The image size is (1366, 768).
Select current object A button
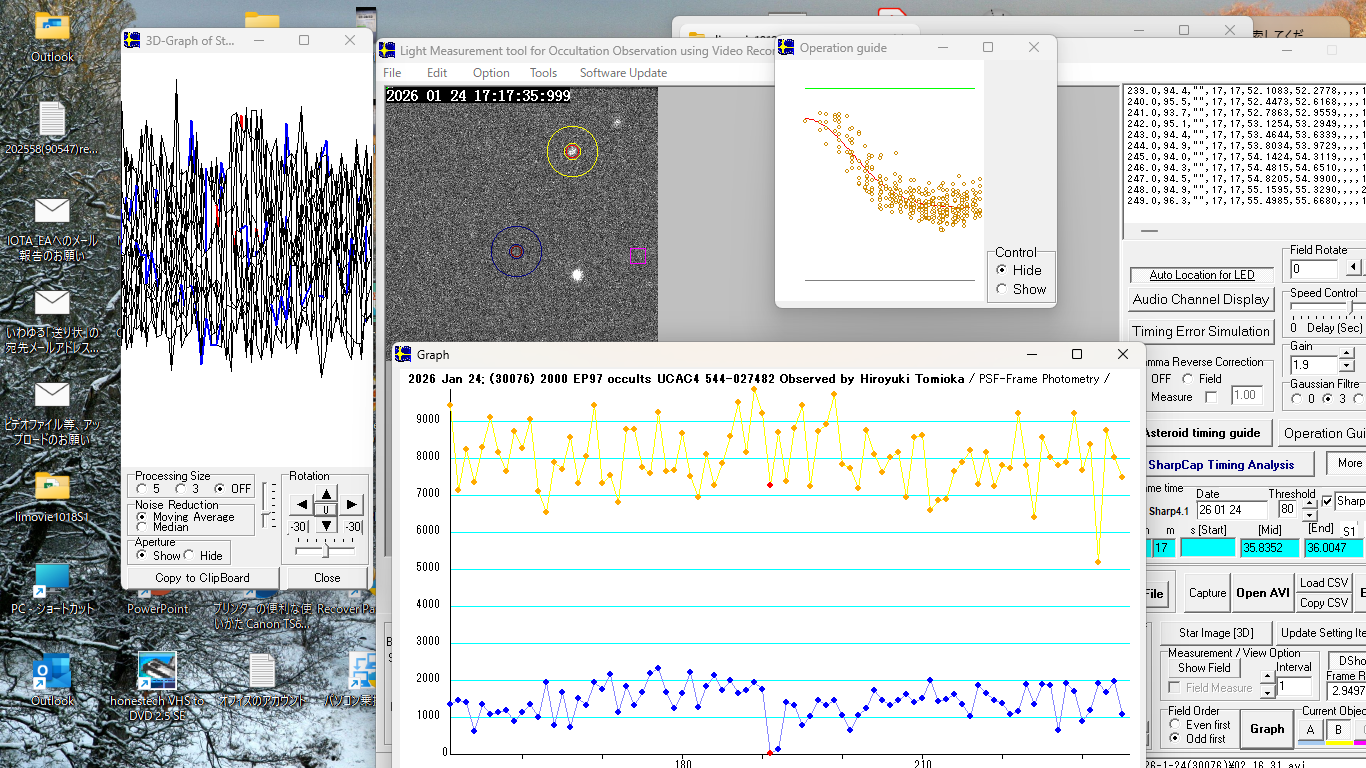[1310, 731]
